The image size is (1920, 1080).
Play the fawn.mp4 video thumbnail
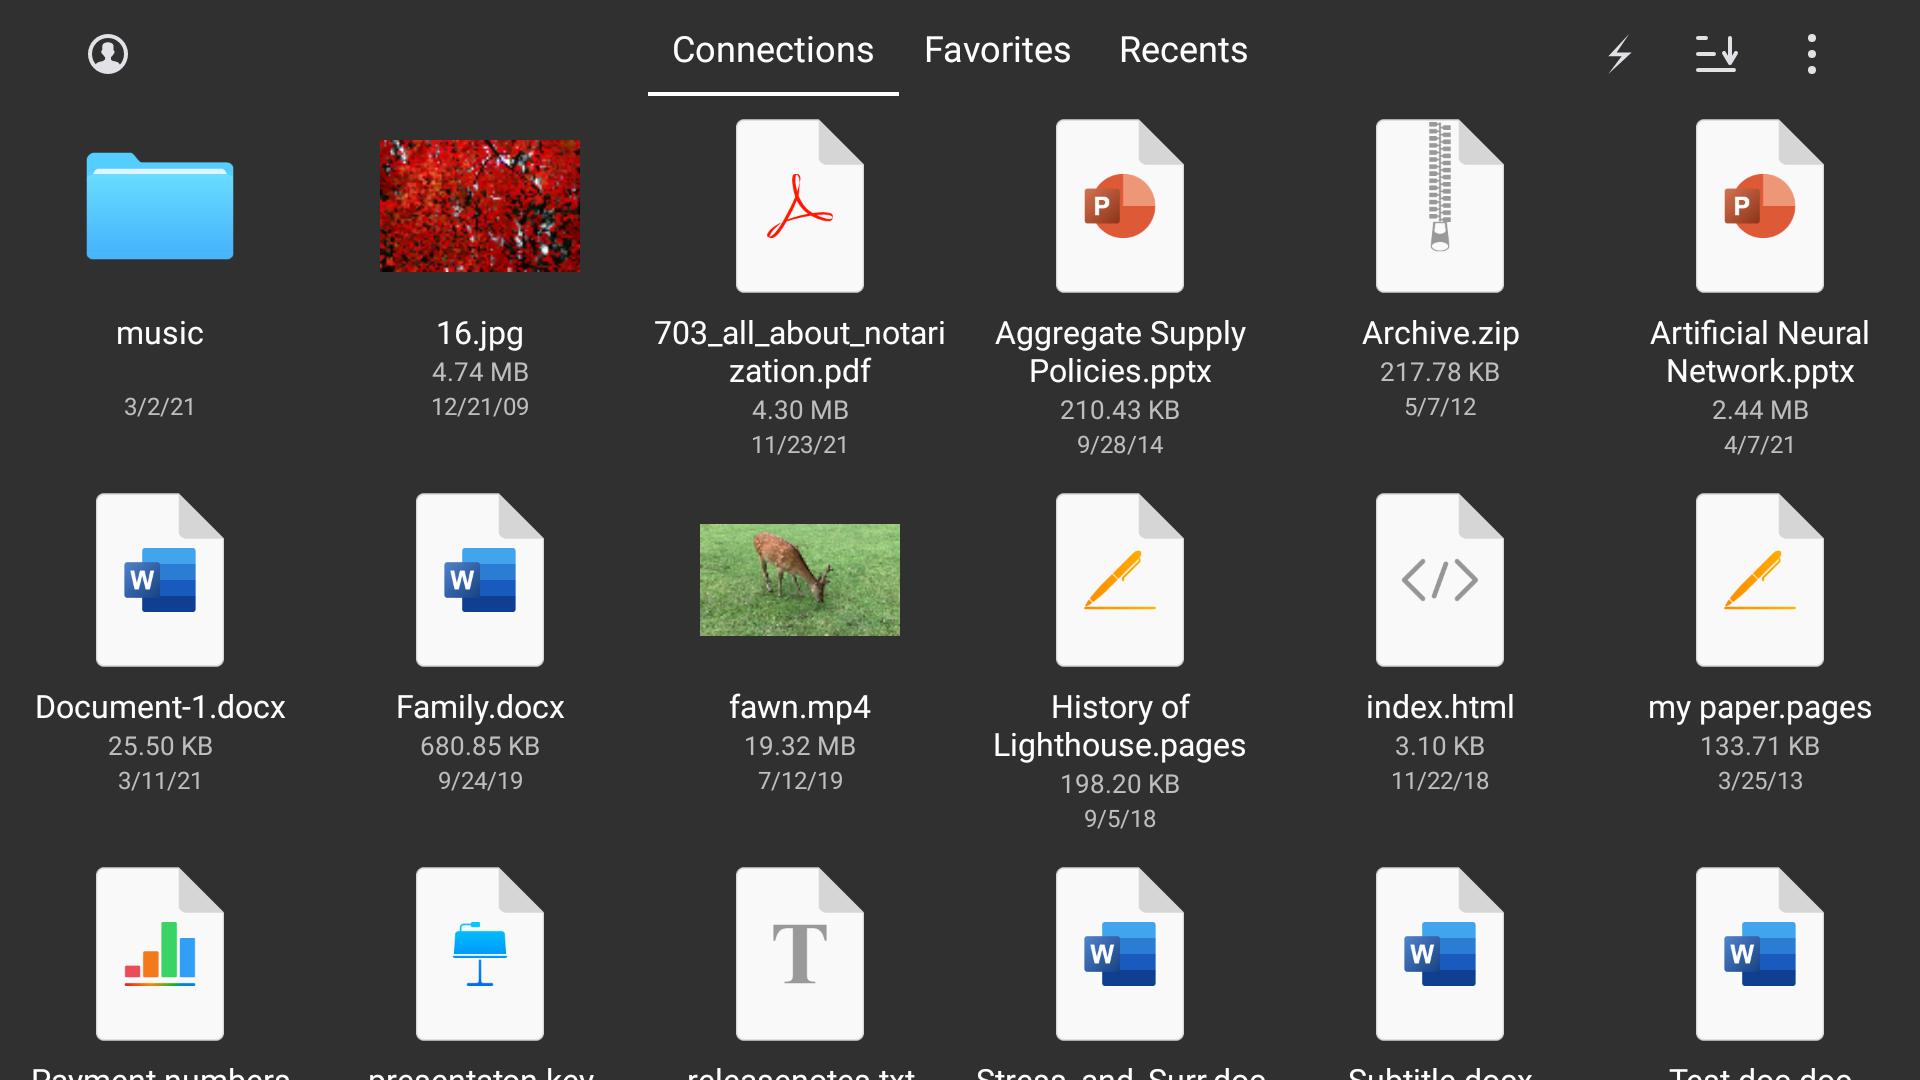(x=800, y=580)
